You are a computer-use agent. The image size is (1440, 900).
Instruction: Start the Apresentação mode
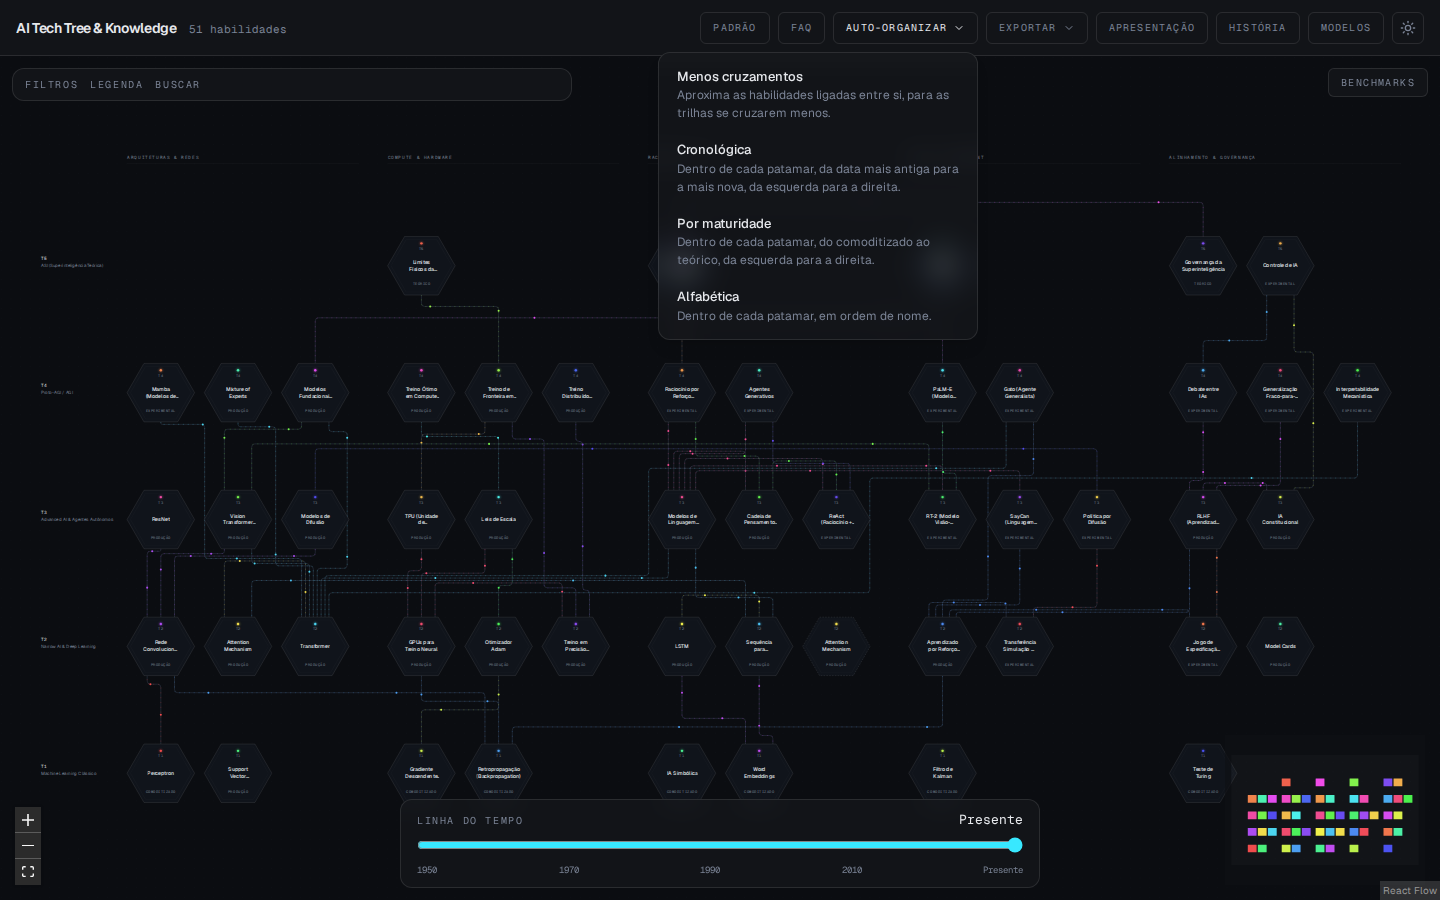click(1152, 28)
